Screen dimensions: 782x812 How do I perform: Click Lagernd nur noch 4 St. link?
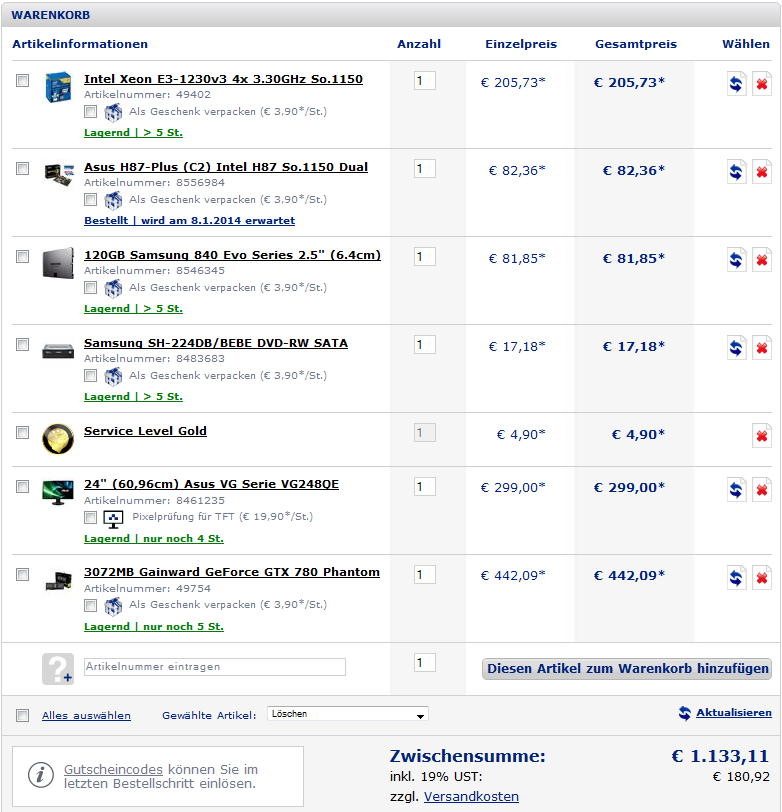(x=154, y=539)
